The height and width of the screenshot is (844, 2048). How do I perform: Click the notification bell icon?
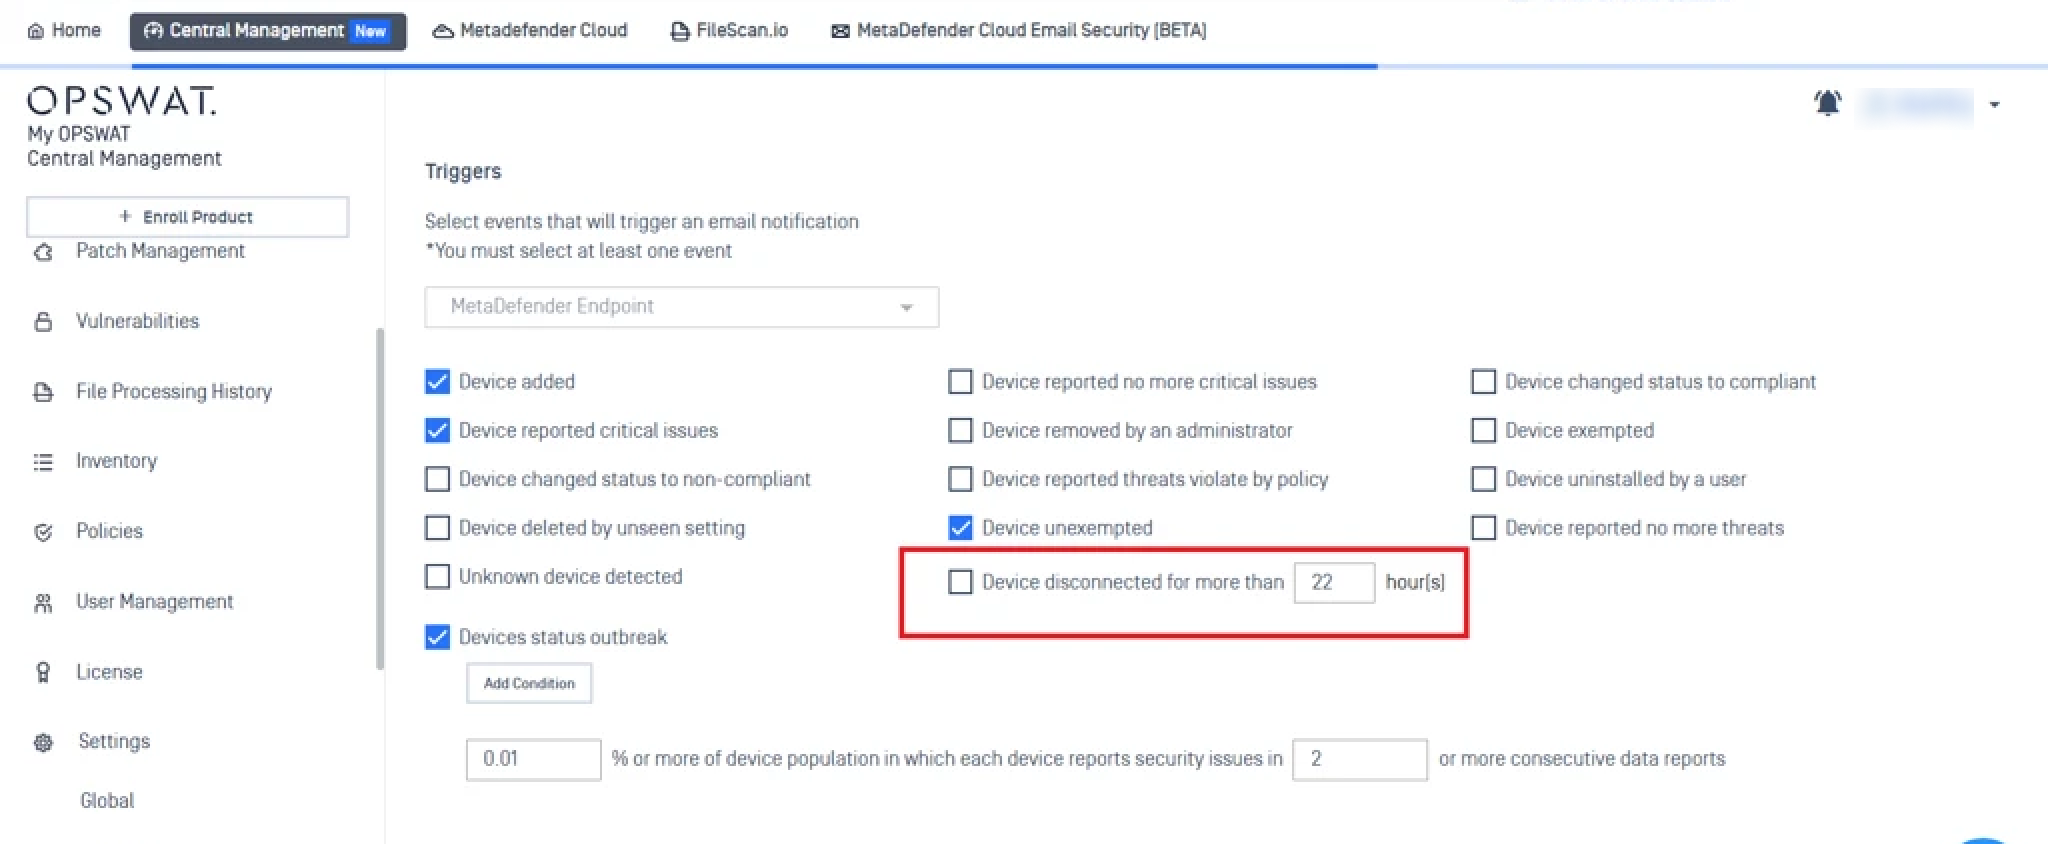[1827, 102]
